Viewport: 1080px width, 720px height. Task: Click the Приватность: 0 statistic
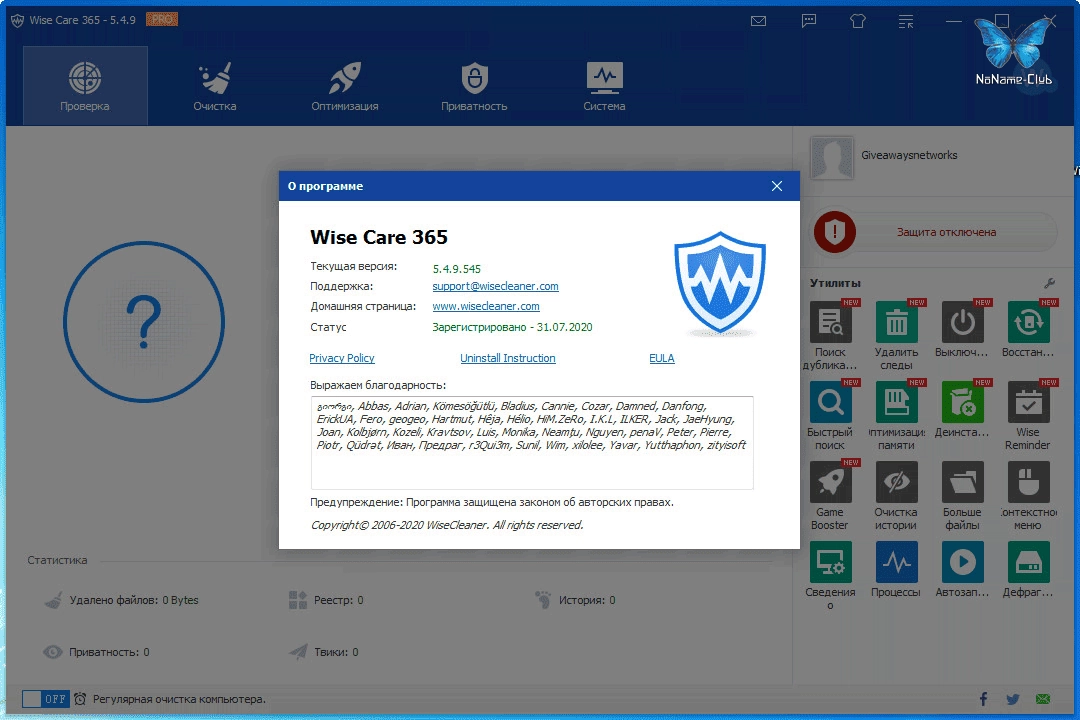point(96,652)
